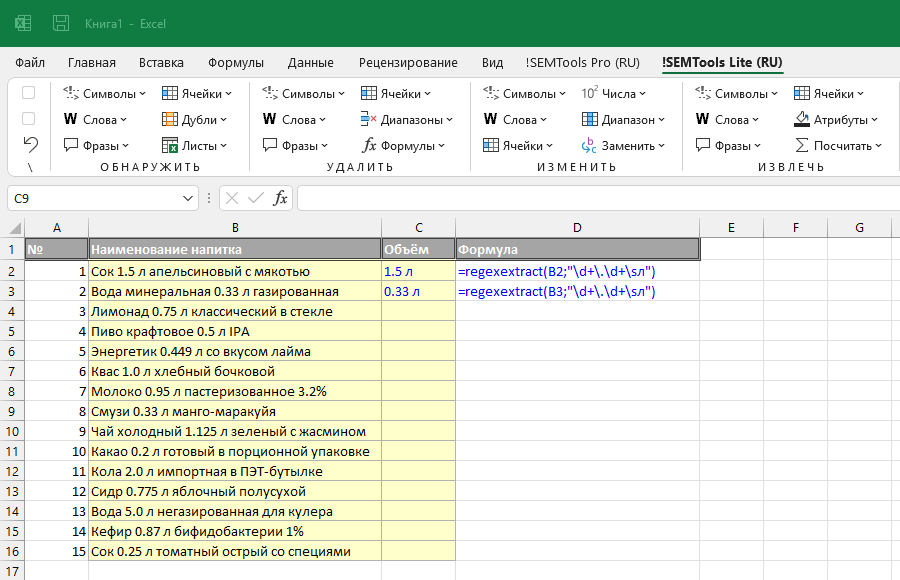Select column B header
This screenshot has width=900, height=580.
(235, 227)
